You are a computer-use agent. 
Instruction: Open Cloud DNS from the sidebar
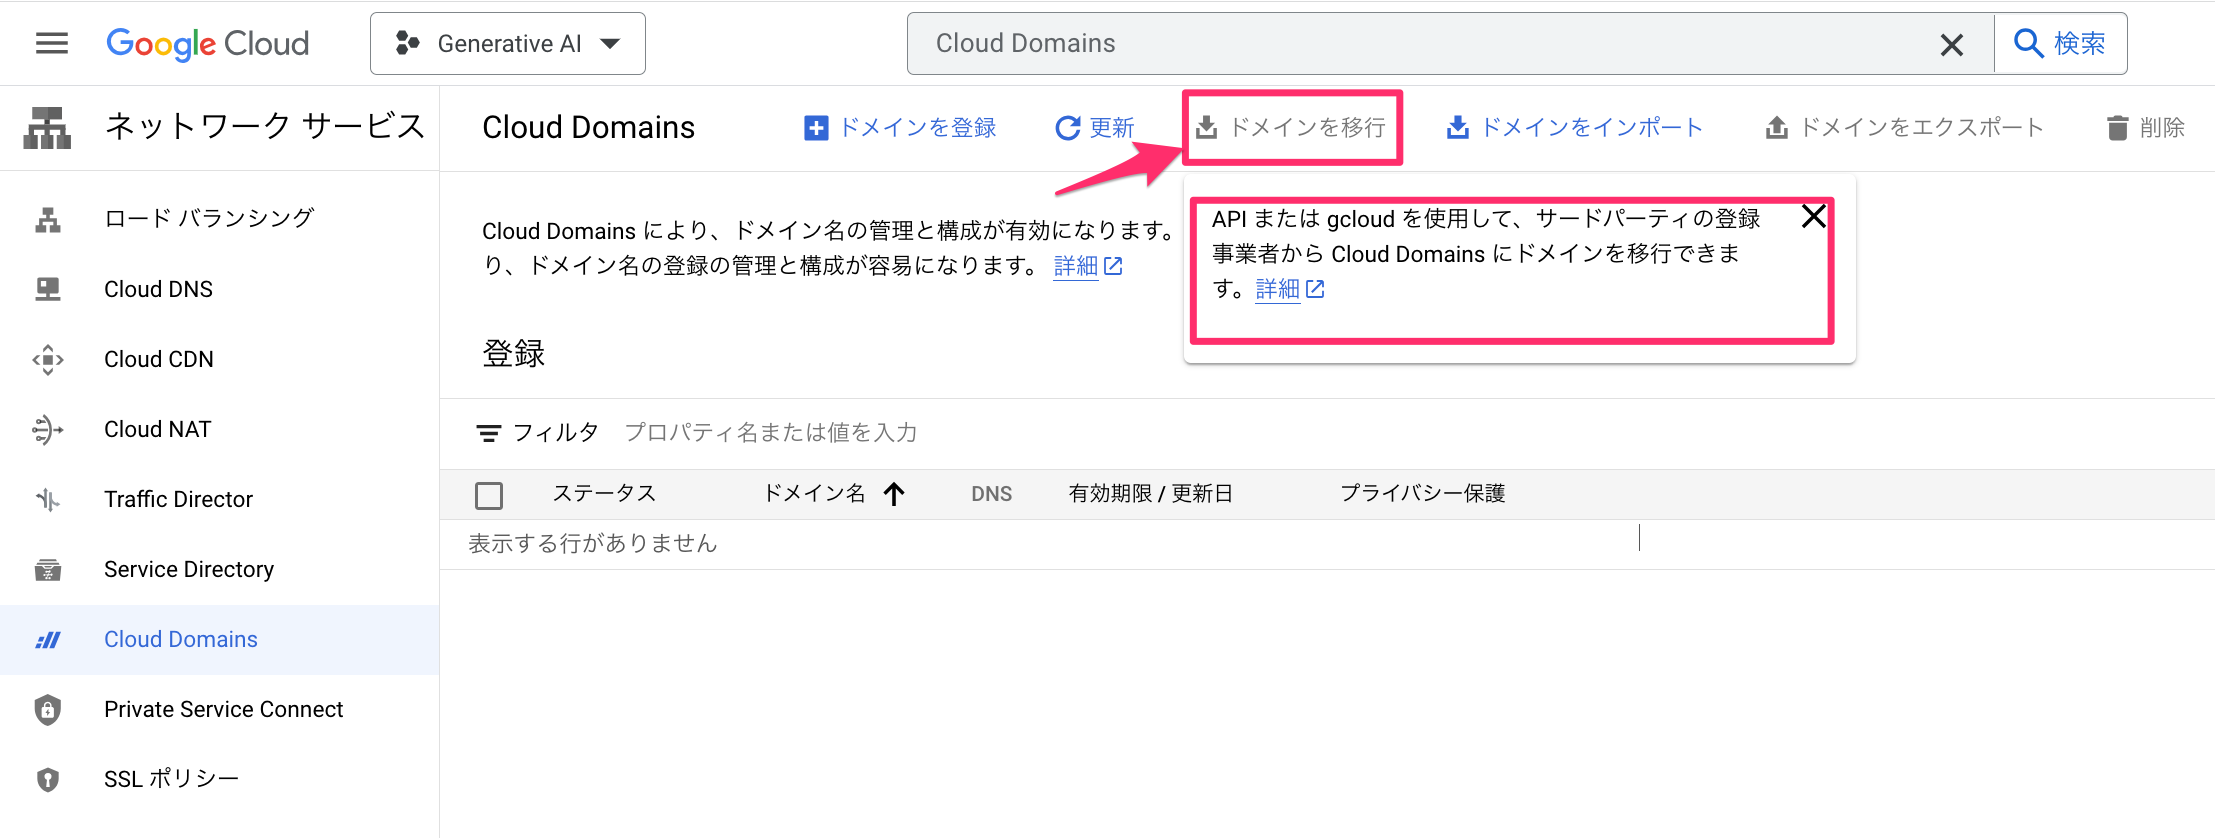coord(158,289)
